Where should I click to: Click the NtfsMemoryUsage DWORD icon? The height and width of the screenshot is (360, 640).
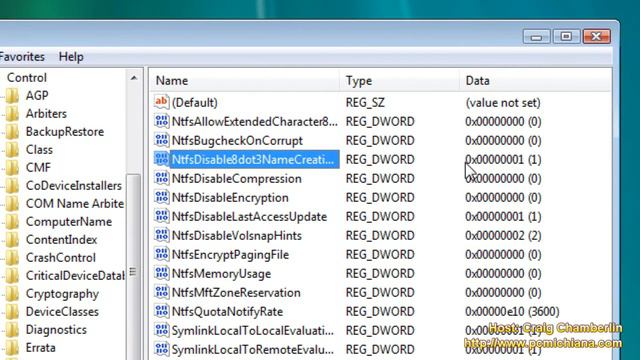click(162, 273)
